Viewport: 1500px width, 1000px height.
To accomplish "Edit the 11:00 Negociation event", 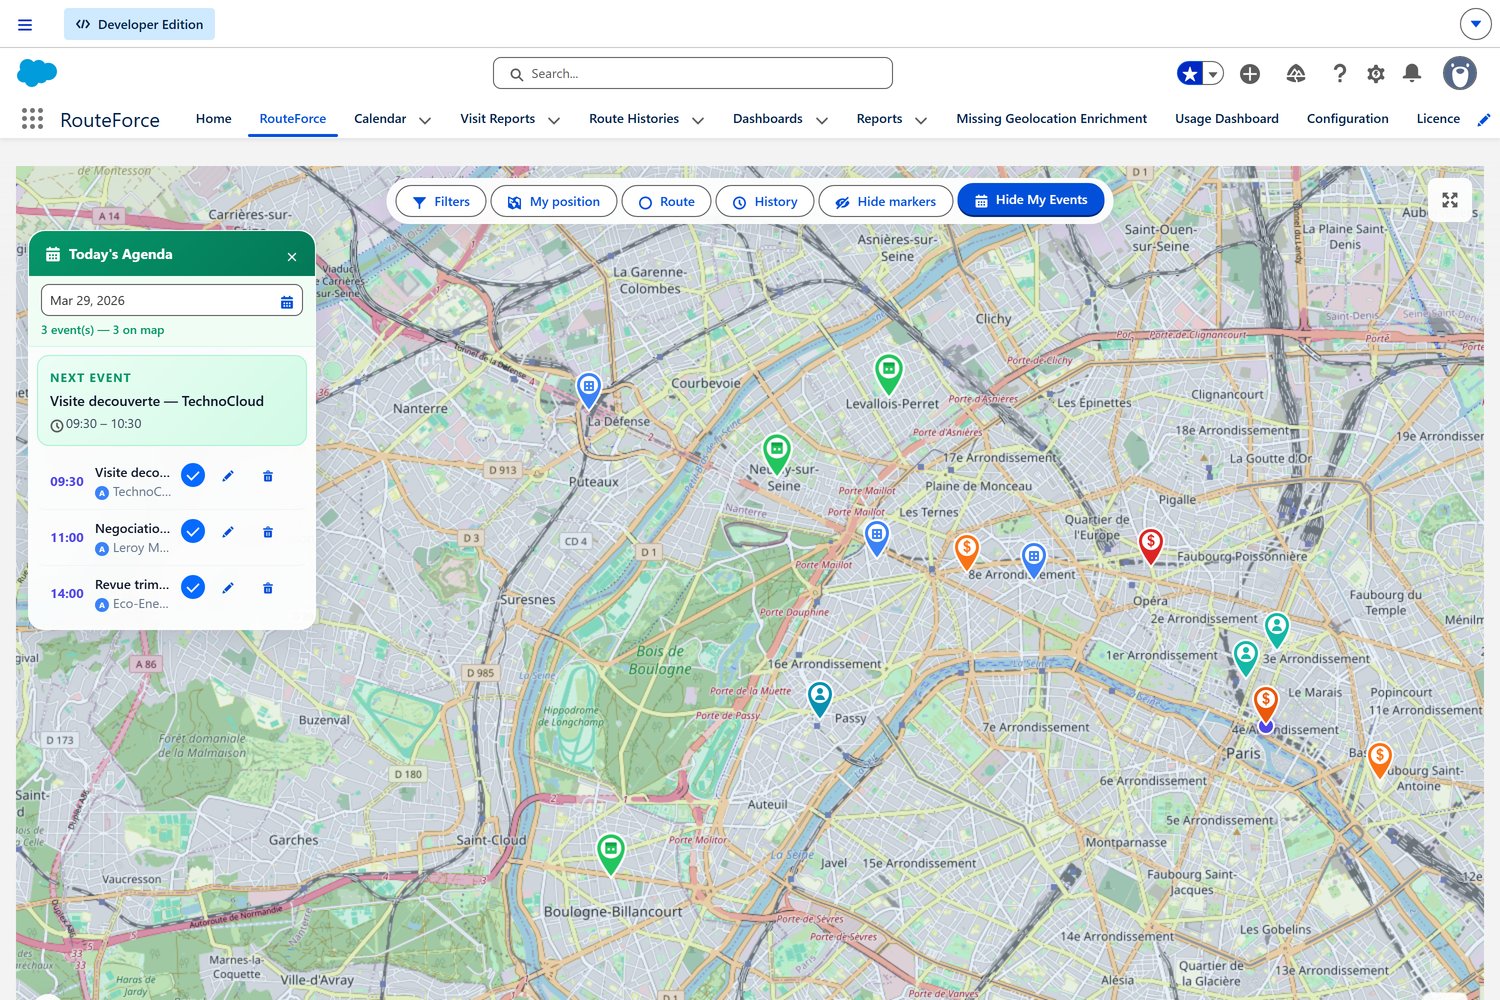I will point(228,532).
